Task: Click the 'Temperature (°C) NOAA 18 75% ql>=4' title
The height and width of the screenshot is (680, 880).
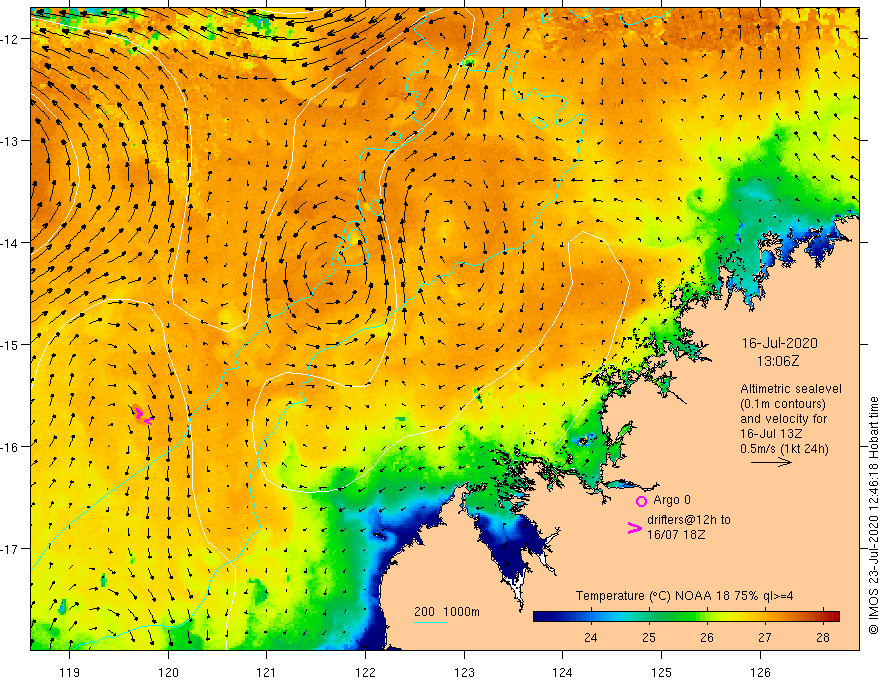Action: (x=684, y=596)
